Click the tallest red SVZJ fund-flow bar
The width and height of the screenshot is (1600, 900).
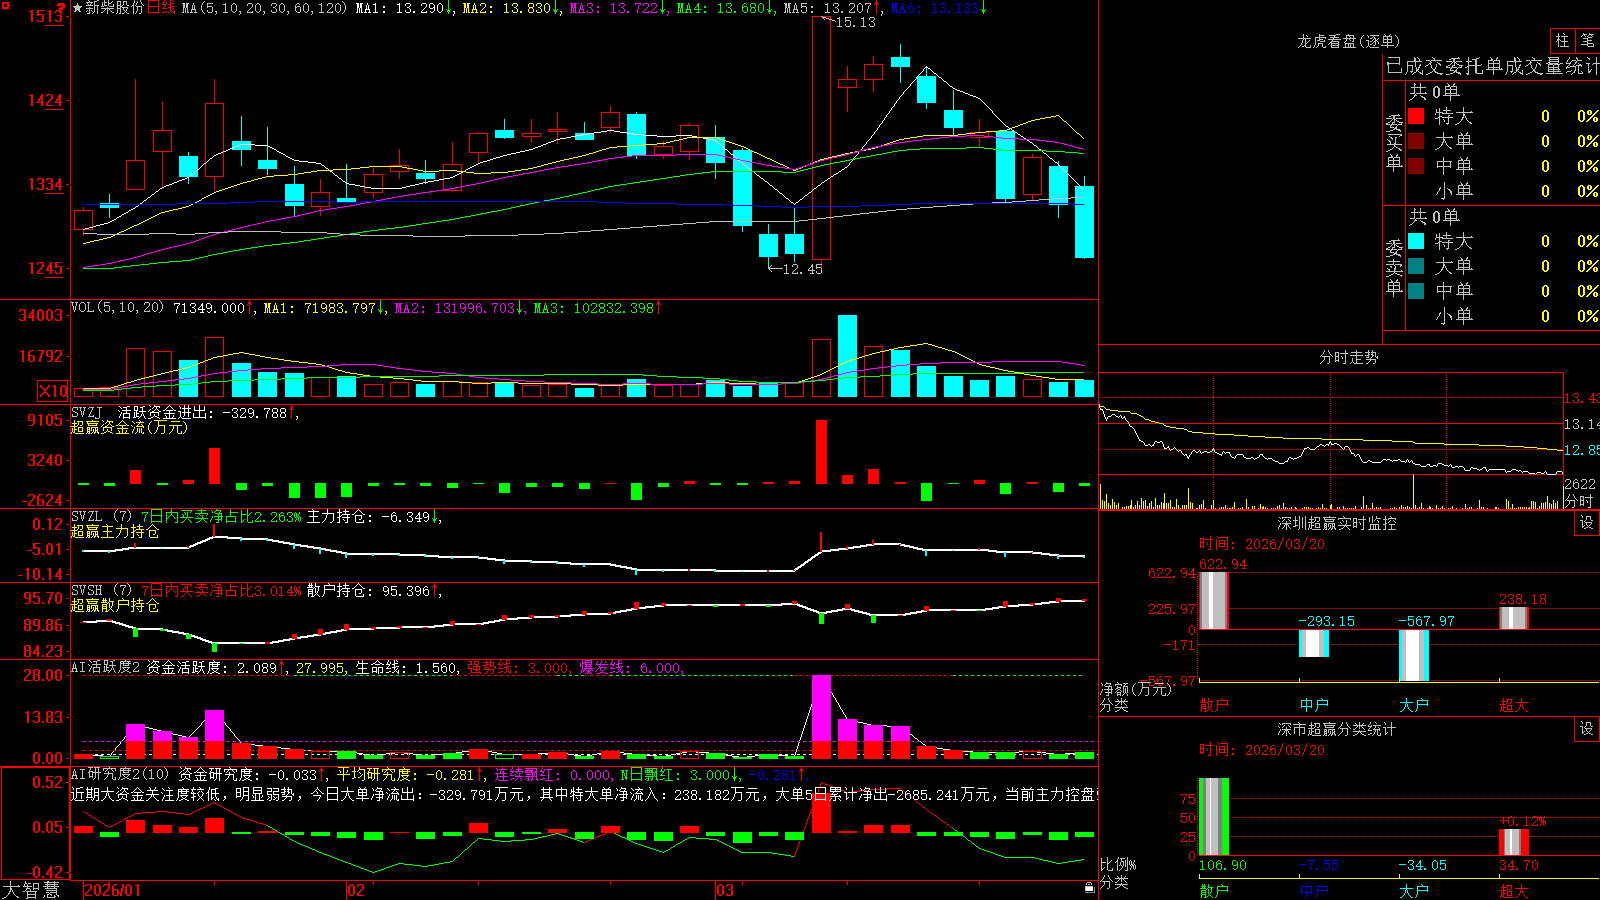click(822, 452)
